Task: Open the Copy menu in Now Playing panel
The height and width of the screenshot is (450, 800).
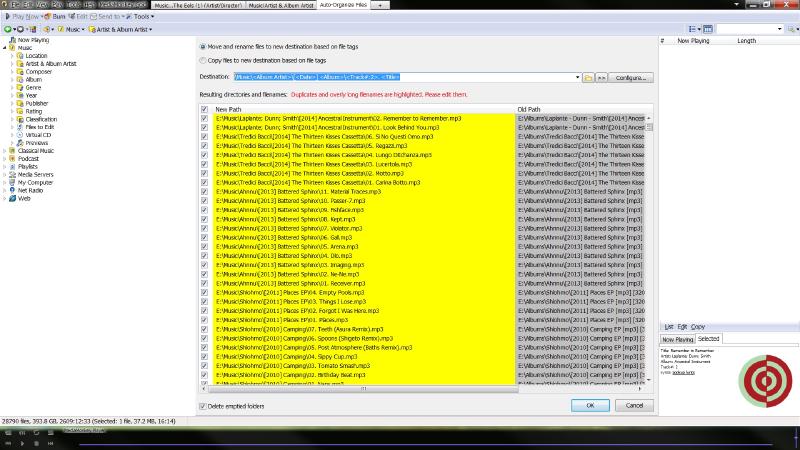Action: 697,327
